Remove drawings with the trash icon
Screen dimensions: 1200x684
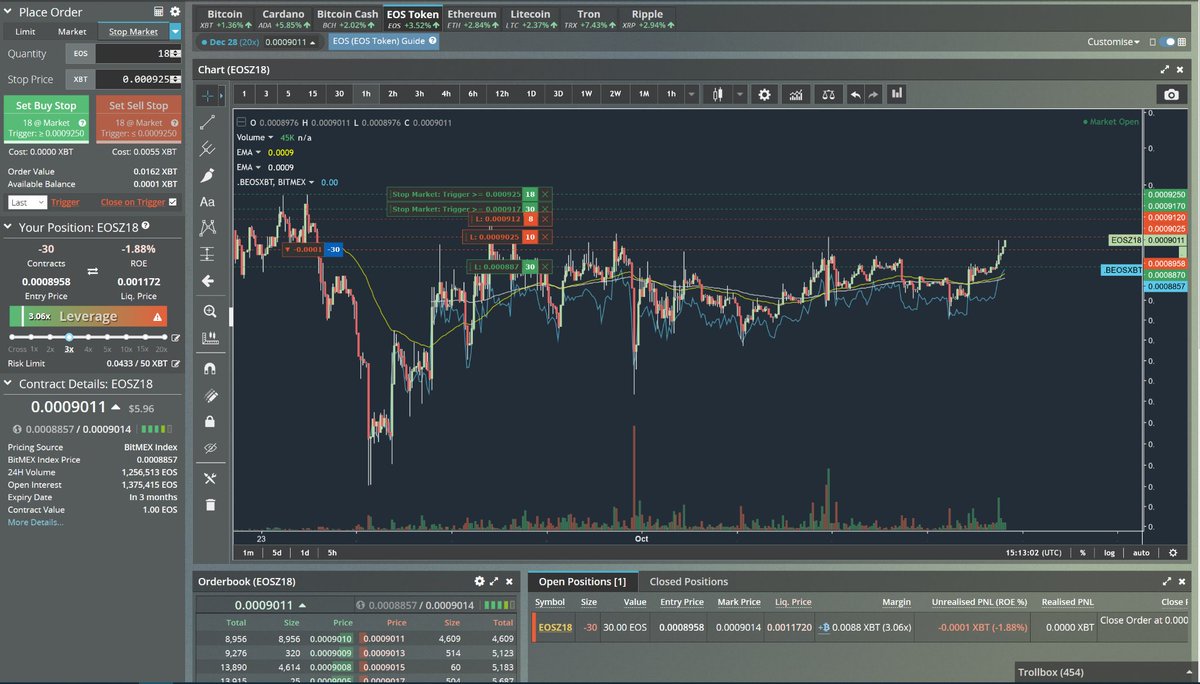[208, 504]
